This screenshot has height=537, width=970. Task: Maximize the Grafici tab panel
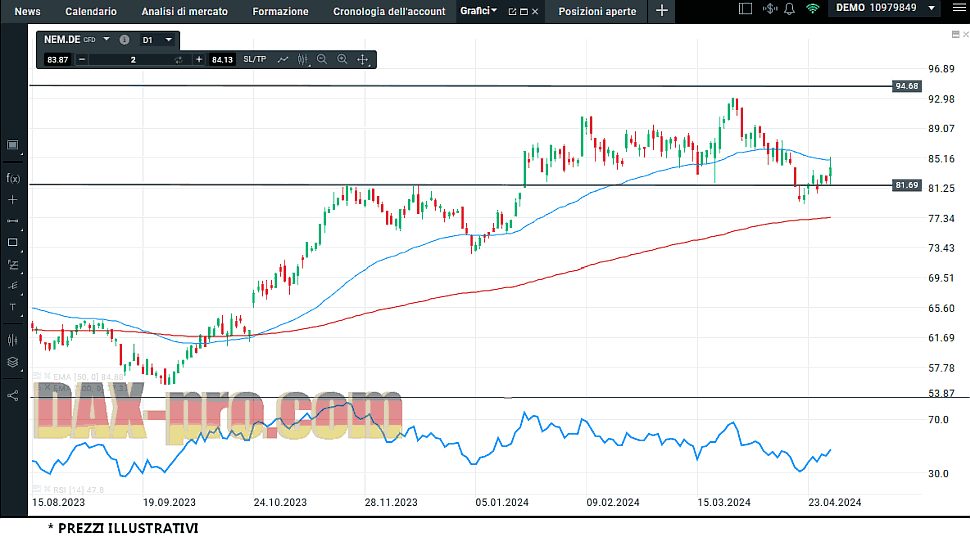pyautogui.click(x=524, y=12)
